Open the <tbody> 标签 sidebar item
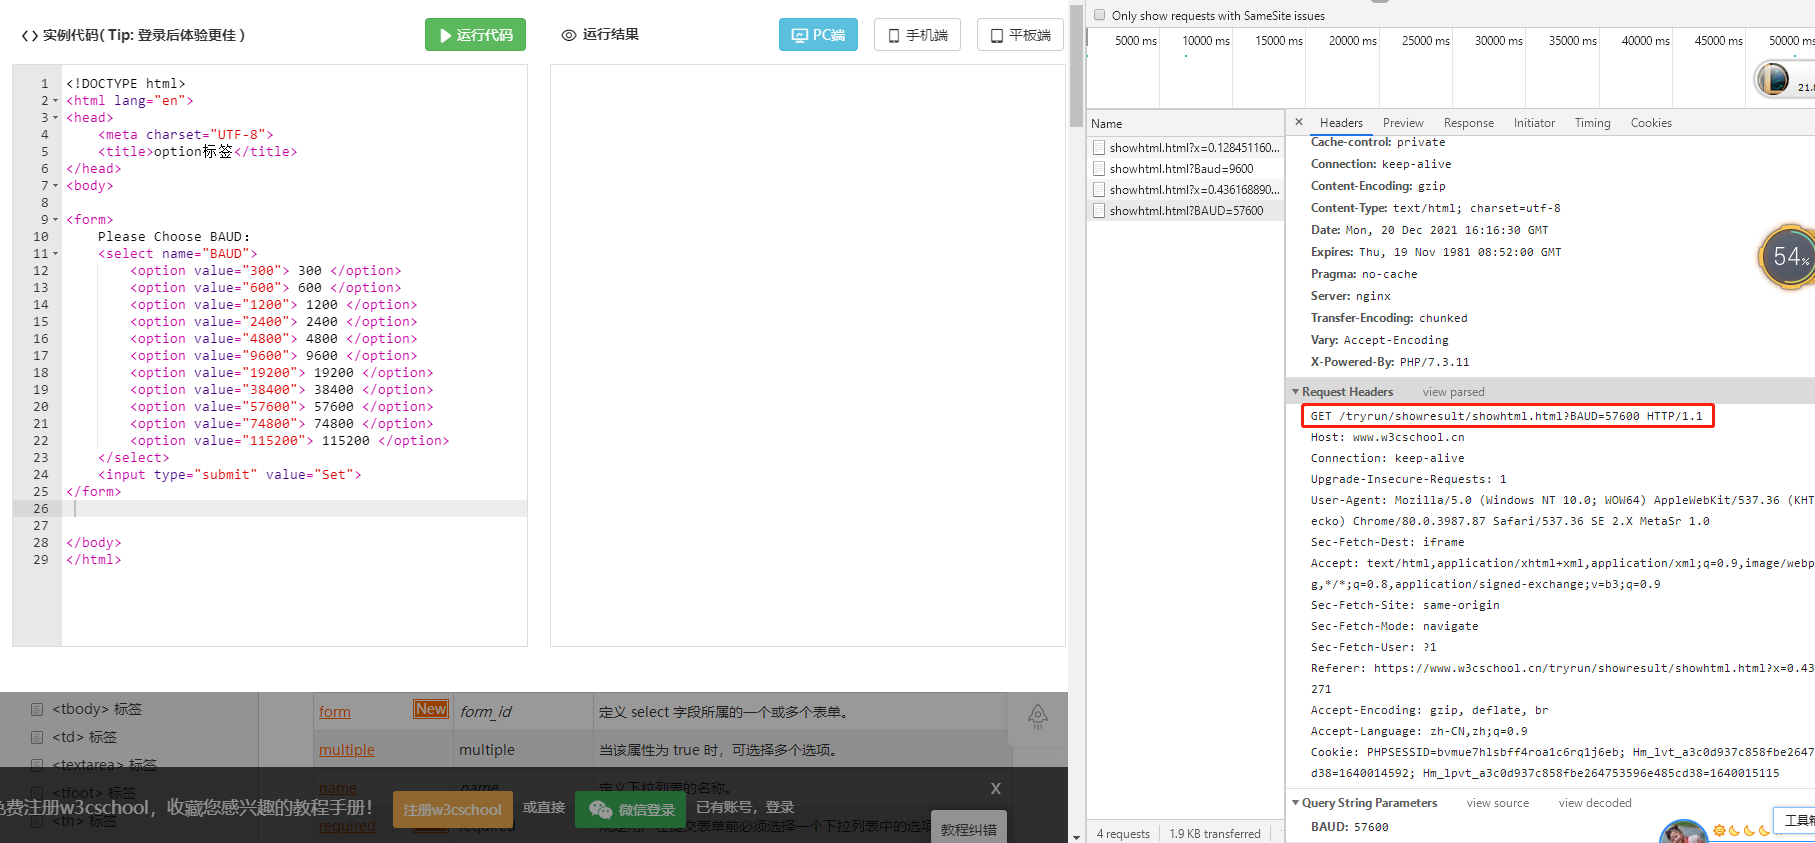The width and height of the screenshot is (1815, 843). [x=97, y=709]
